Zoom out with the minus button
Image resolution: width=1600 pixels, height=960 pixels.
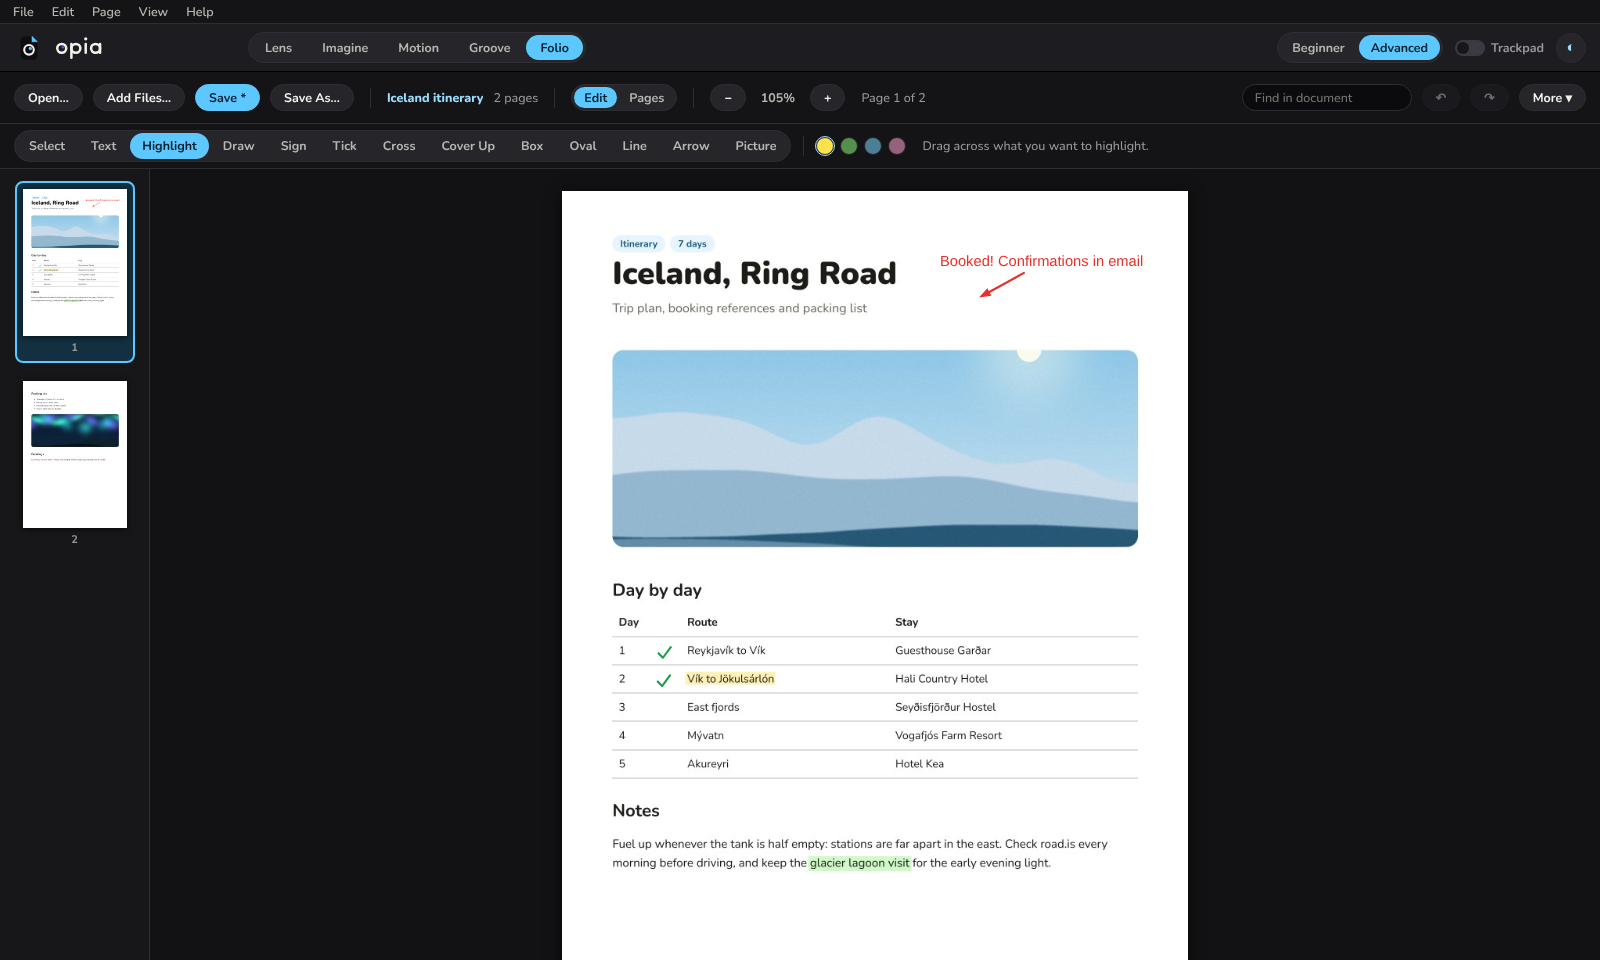(728, 98)
